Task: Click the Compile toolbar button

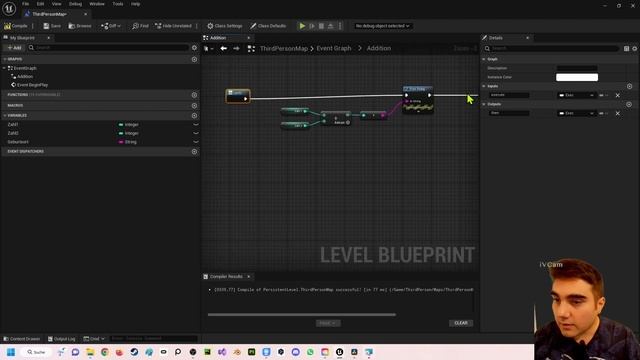Action: point(16,26)
